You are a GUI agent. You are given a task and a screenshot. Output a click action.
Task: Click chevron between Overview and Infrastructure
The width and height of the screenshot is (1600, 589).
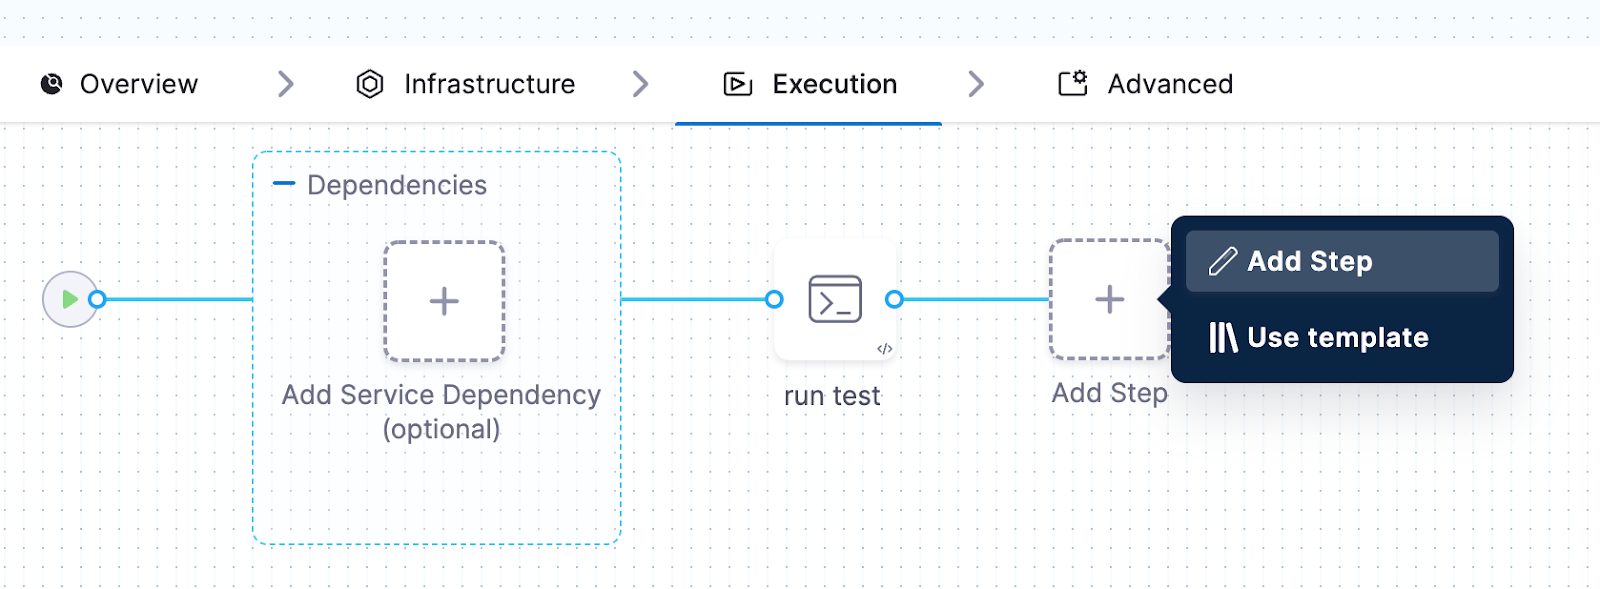point(286,84)
